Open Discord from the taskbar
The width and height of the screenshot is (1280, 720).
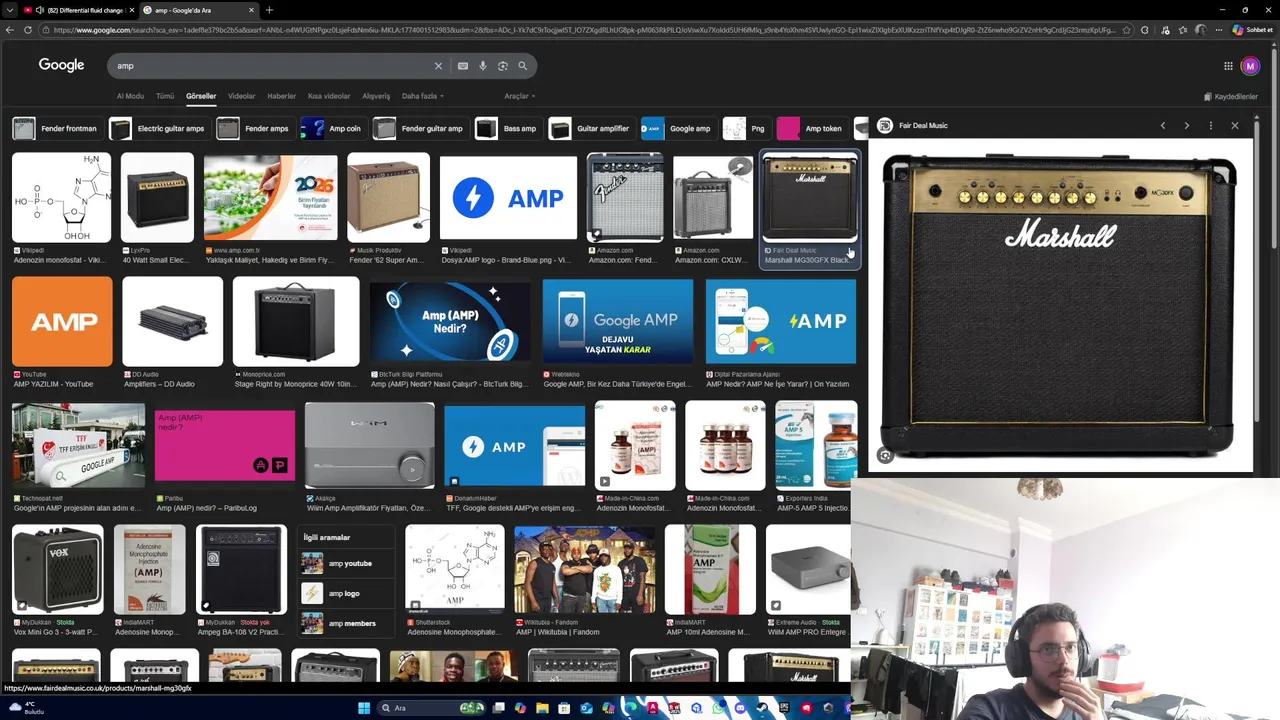(x=740, y=708)
